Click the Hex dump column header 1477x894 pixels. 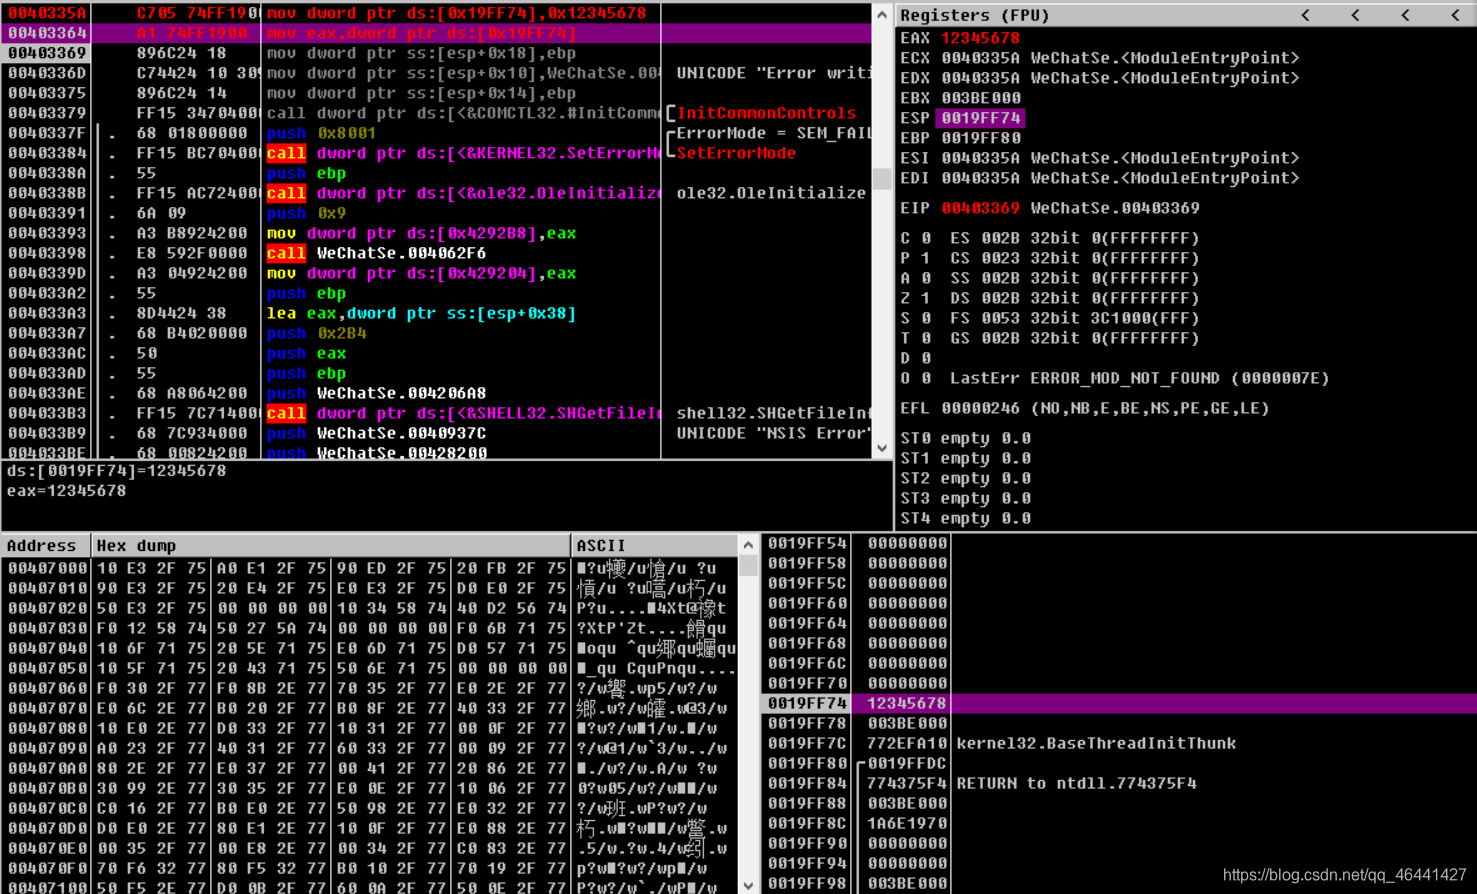[x=331, y=545]
